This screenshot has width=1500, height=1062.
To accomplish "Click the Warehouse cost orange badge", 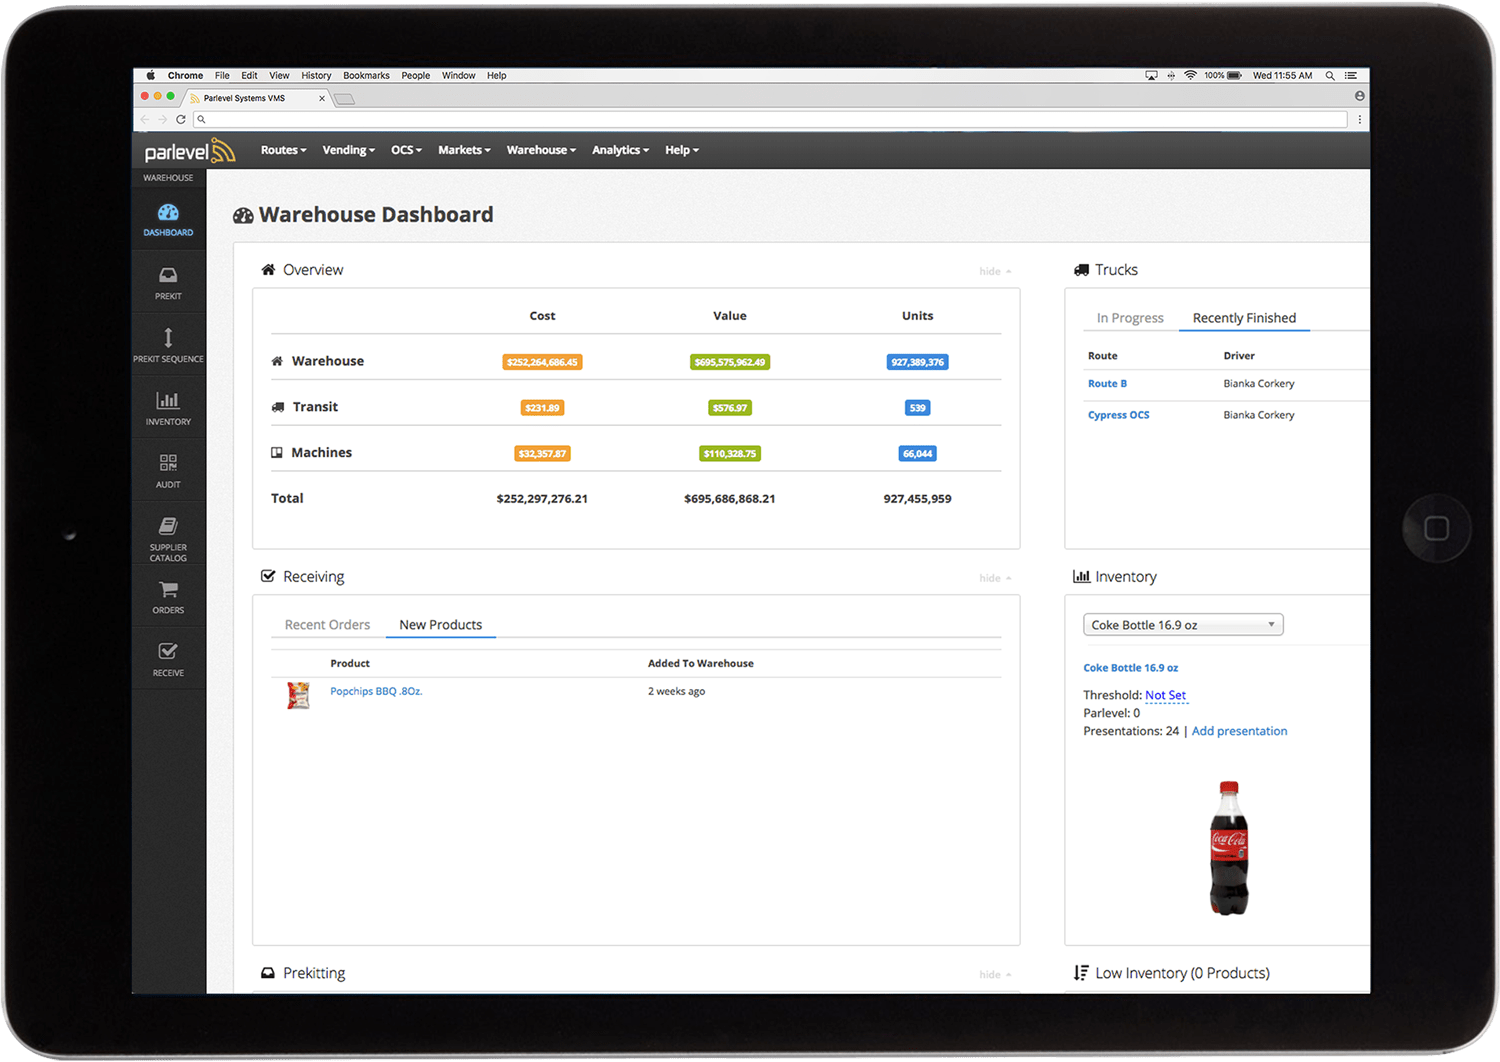I will pyautogui.click(x=542, y=362).
